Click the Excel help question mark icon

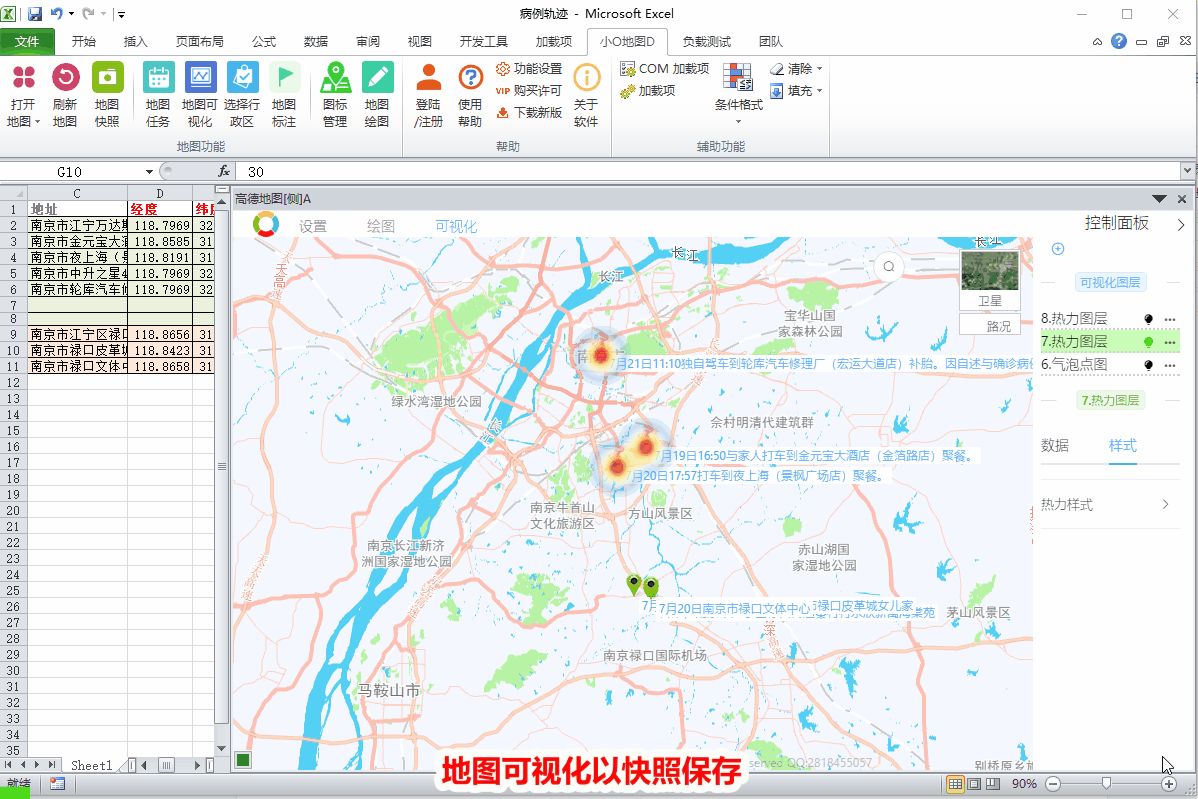point(1119,41)
